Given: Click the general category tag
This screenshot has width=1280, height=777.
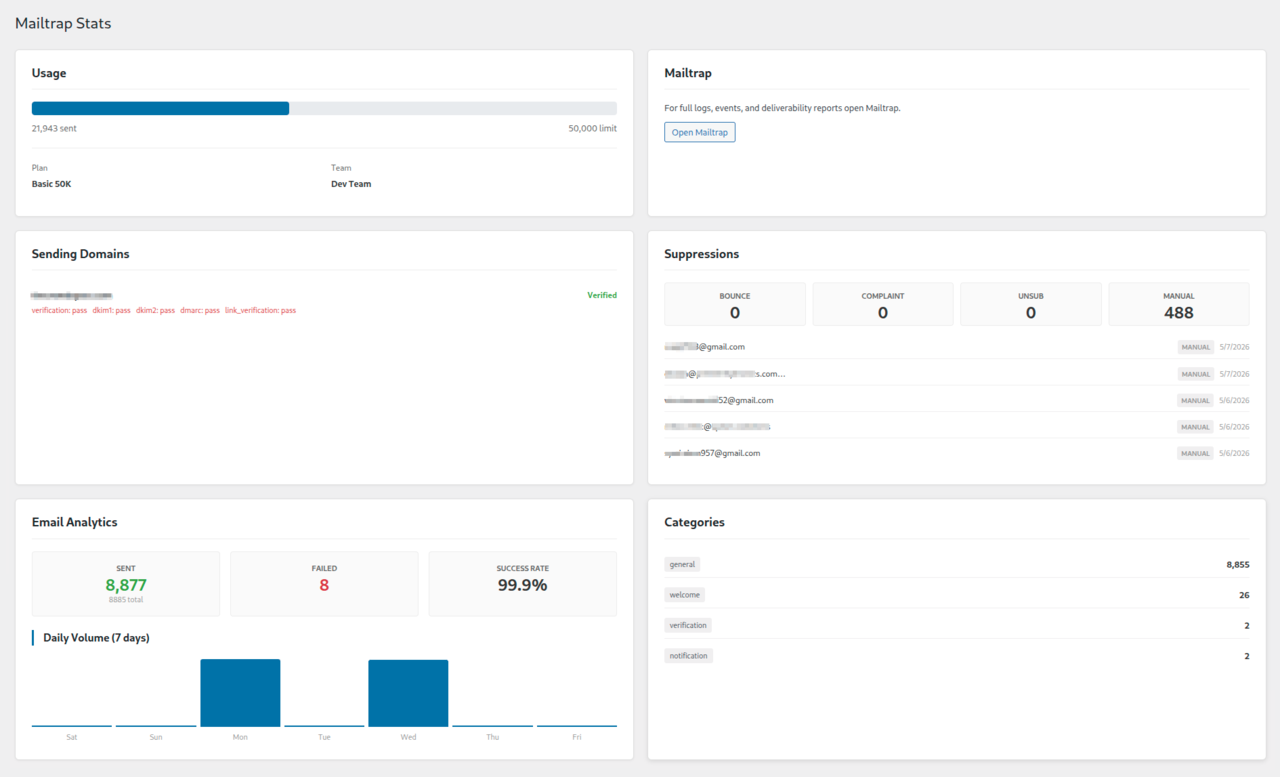Looking at the screenshot, I should pos(682,564).
